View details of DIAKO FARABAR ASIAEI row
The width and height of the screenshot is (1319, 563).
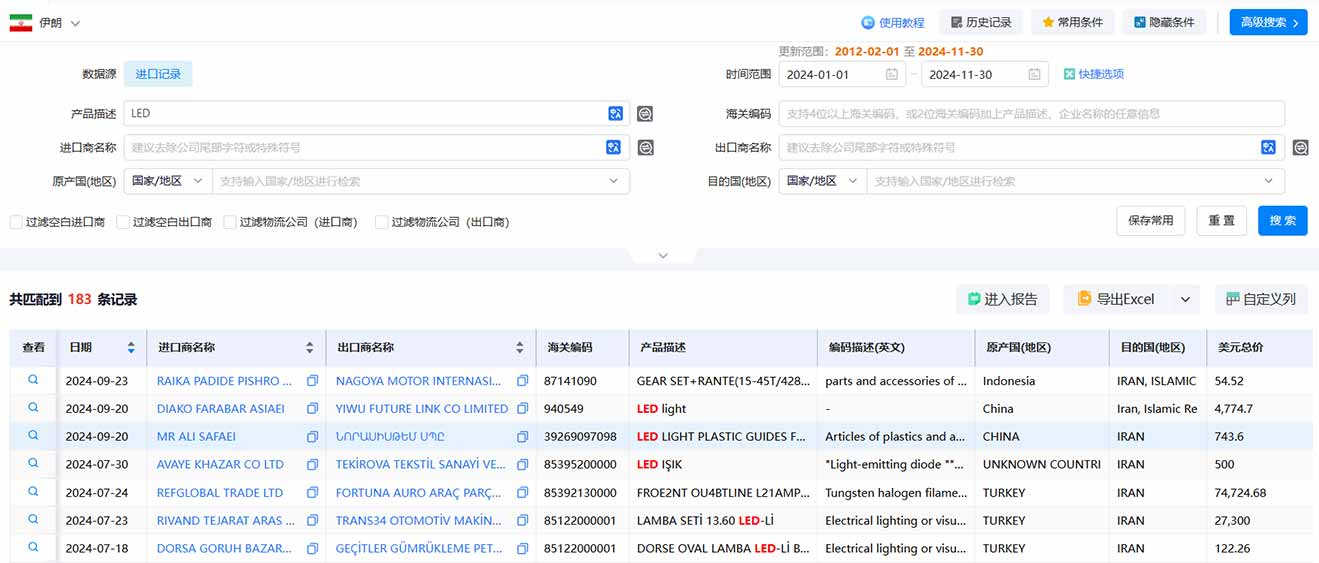pos(33,408)
